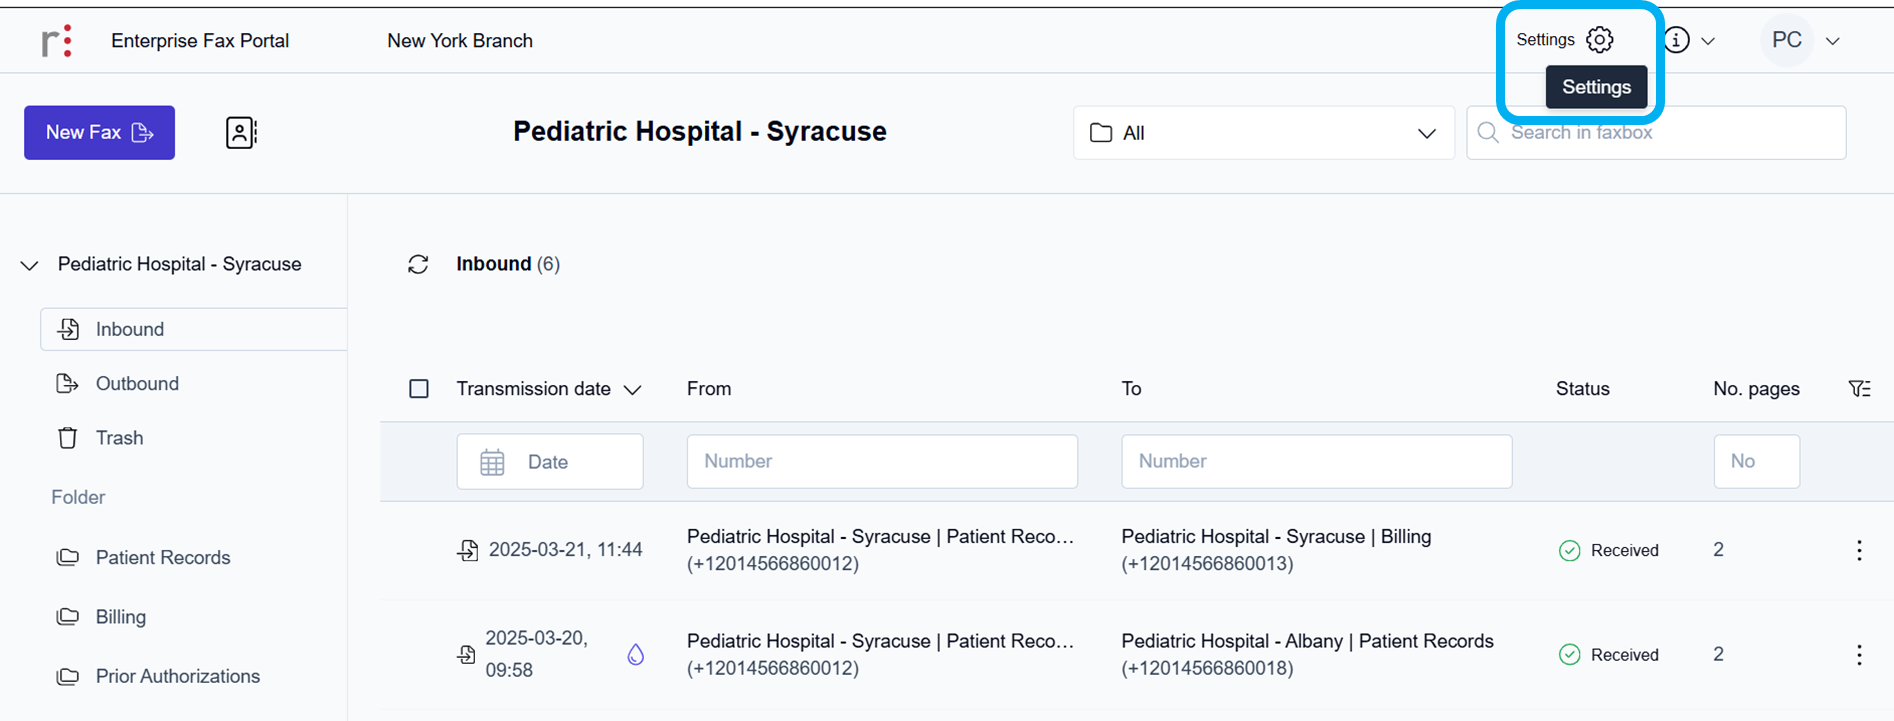This screenshot has height=721, width=1894.
Task: Open the Date filter picker
Action: tap(549, 462)
